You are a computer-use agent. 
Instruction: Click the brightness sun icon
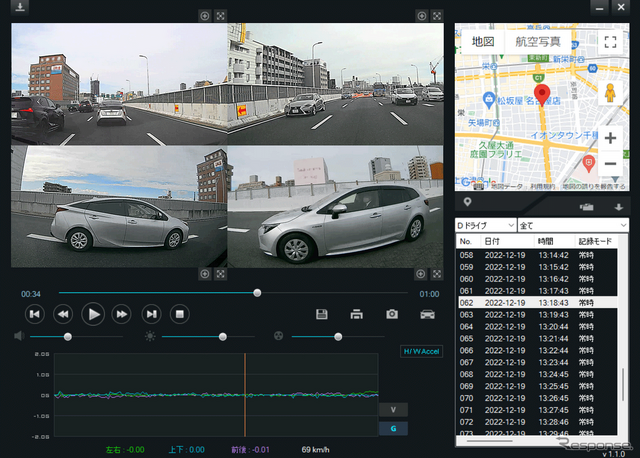150,336
